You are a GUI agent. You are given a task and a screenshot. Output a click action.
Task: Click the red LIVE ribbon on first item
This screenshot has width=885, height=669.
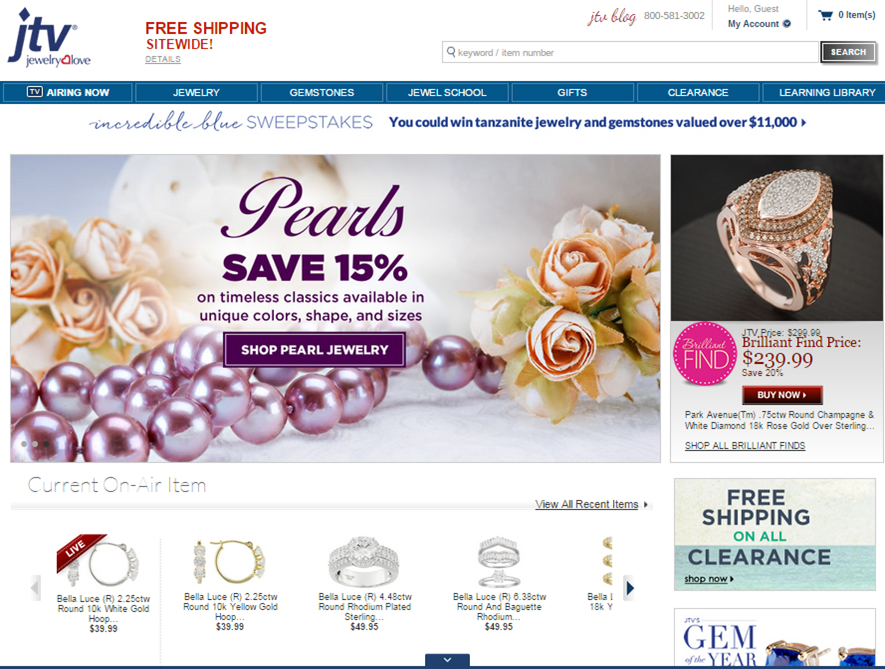[x=78, y=551]
